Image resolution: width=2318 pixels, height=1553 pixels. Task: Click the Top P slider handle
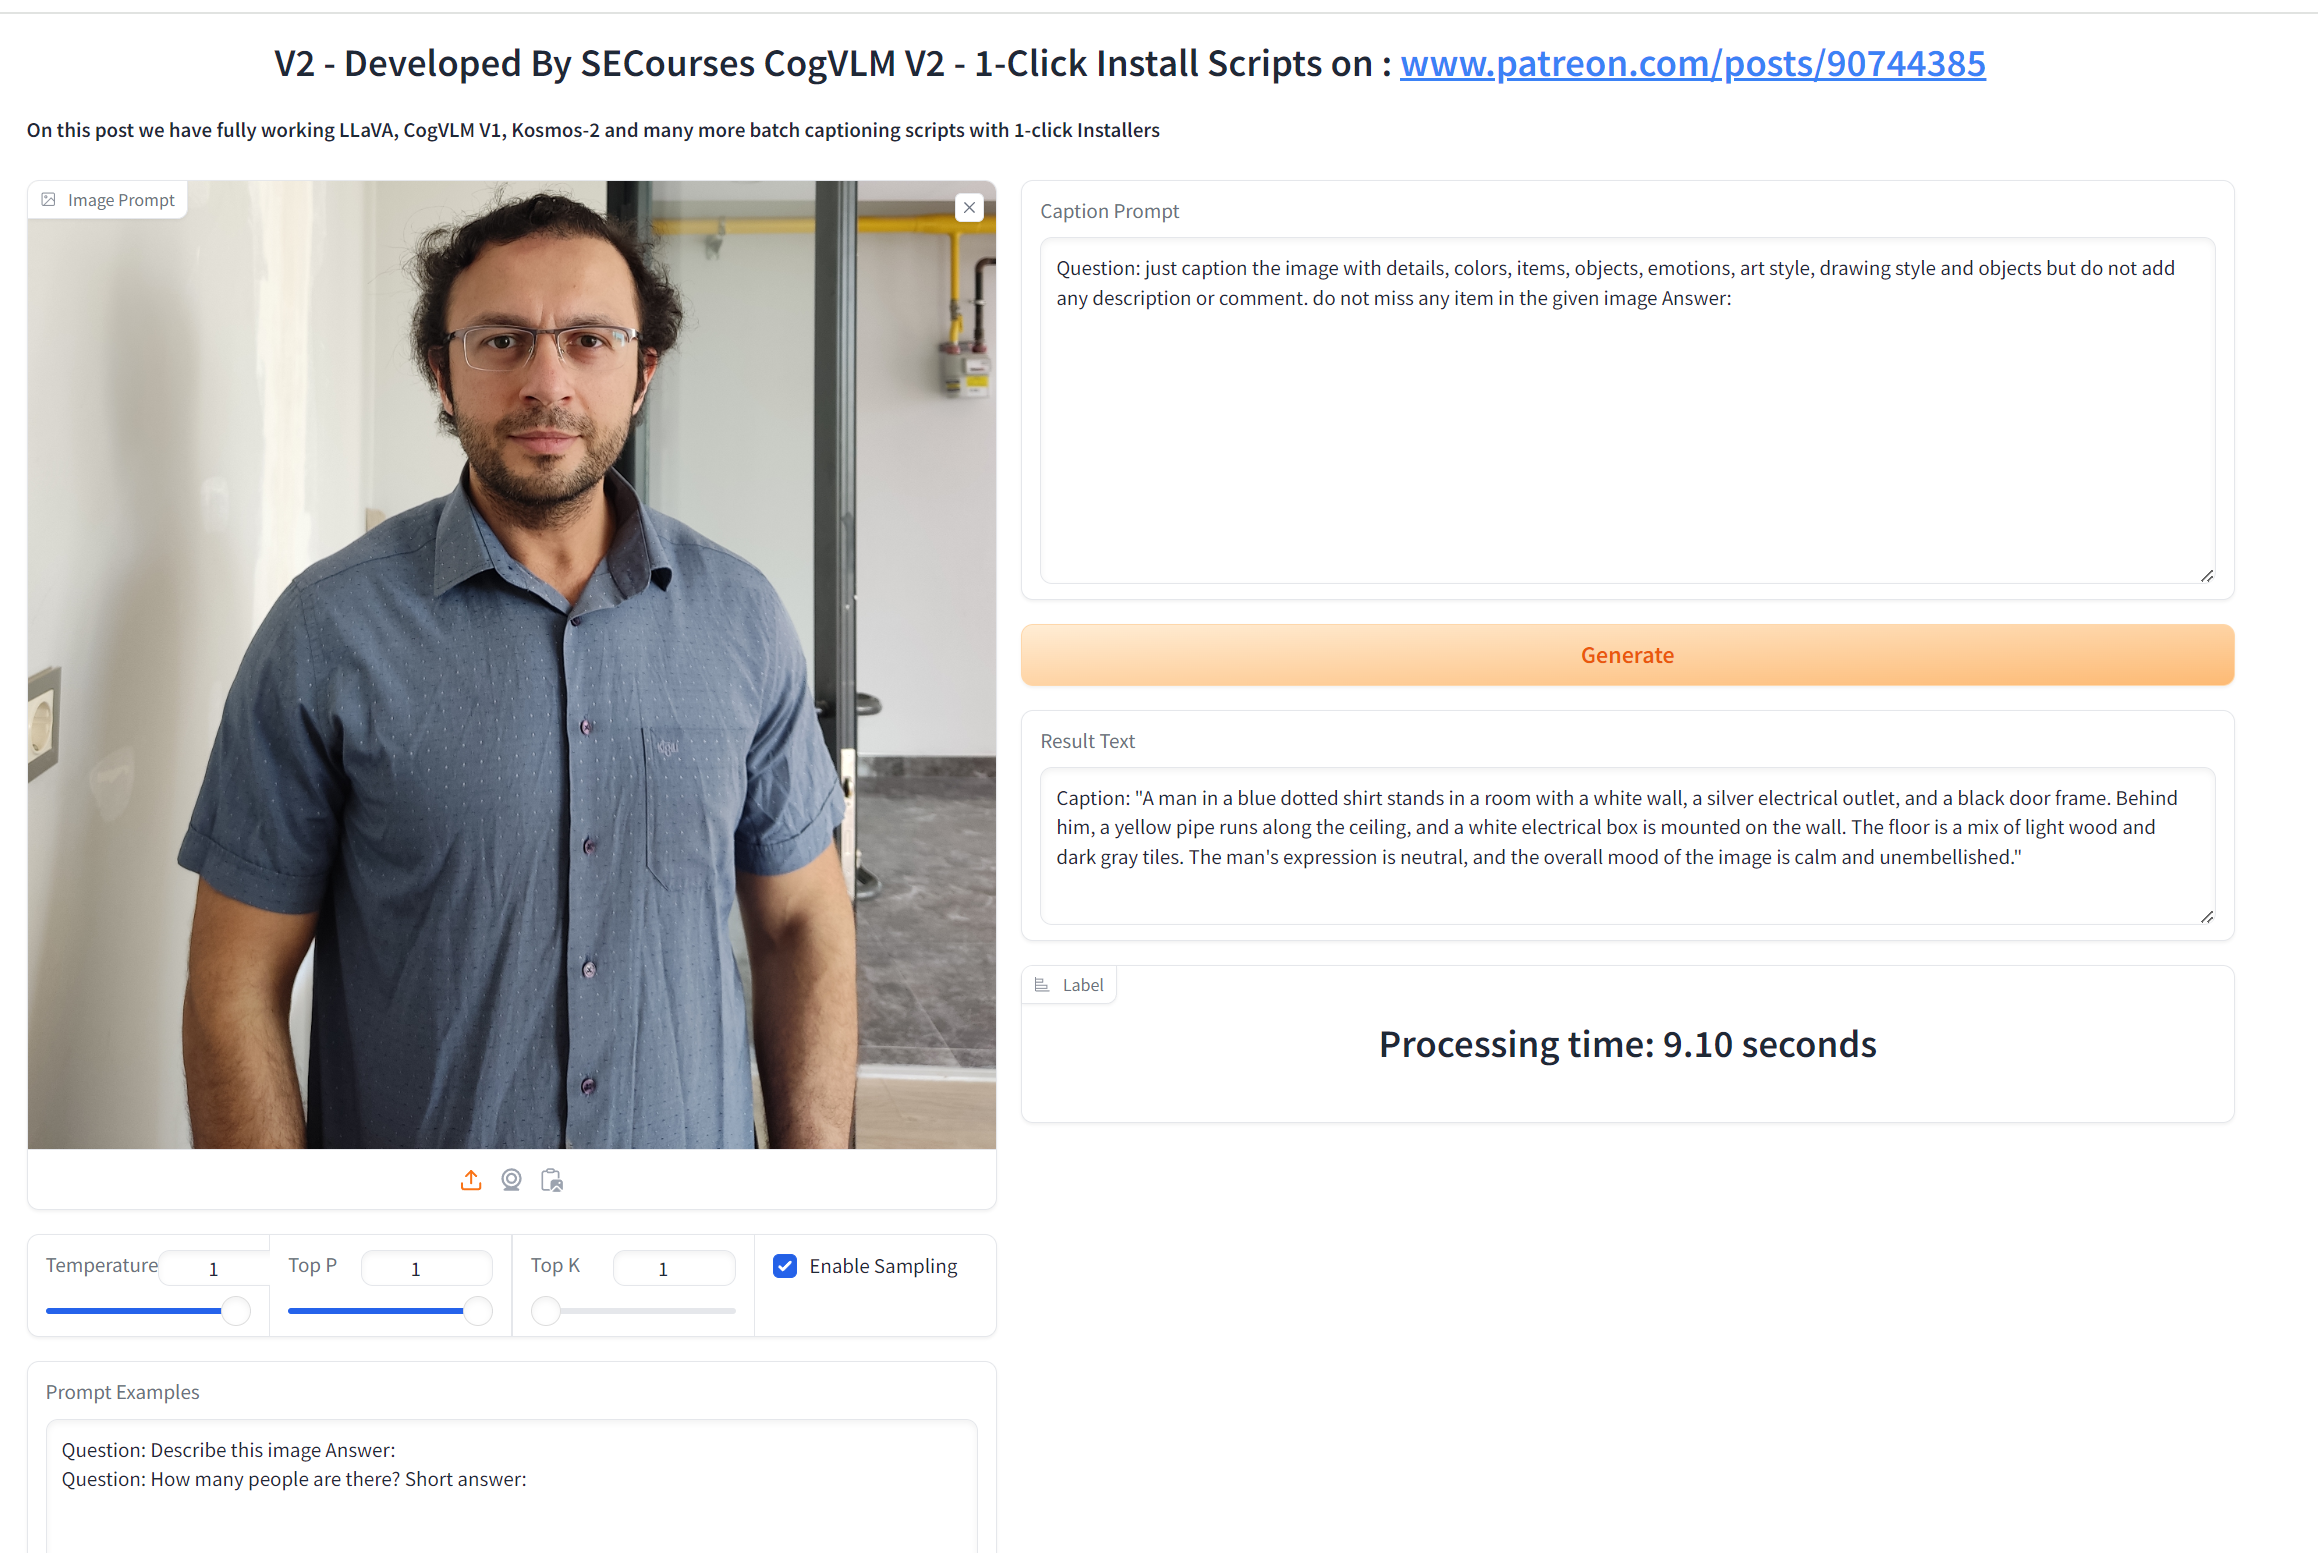click(478, 1310)
